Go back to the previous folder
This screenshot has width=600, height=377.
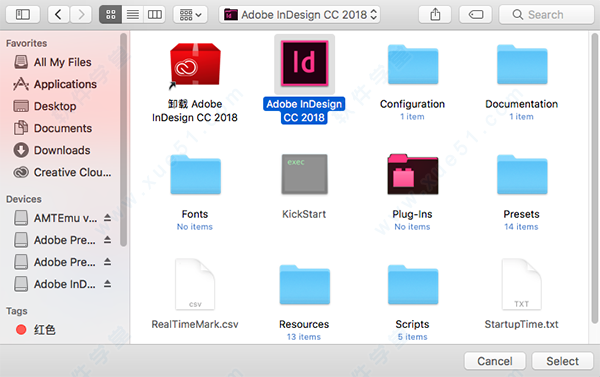click(59, 15)
